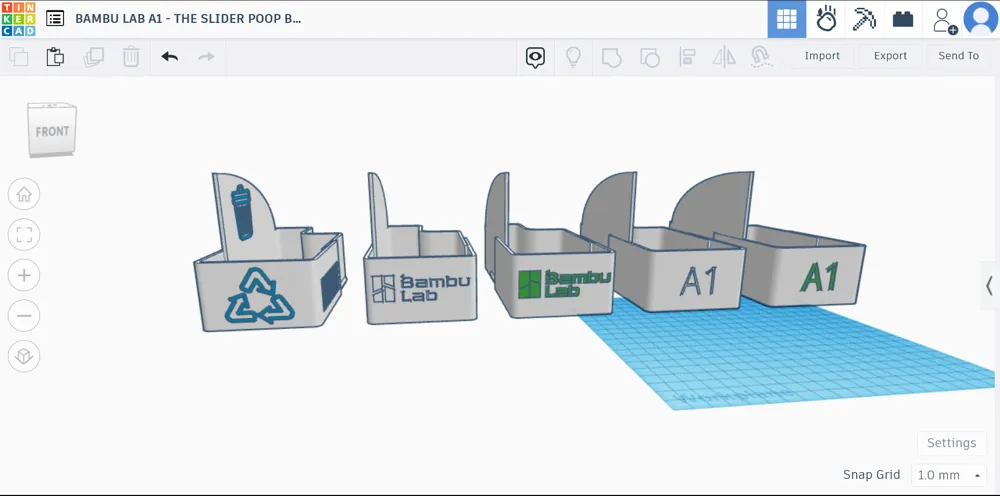The image size is (1000, 496).
Task: Open the Notes tool
Action: coord(535,57)
